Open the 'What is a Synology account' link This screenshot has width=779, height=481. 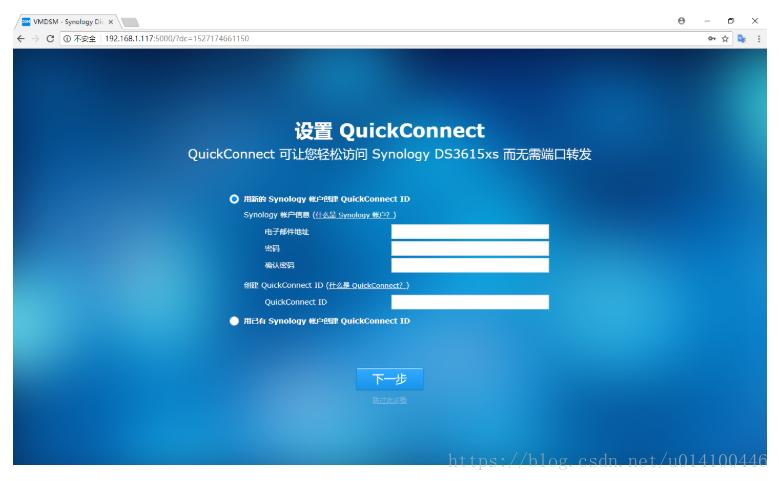[x=353, y=215]
